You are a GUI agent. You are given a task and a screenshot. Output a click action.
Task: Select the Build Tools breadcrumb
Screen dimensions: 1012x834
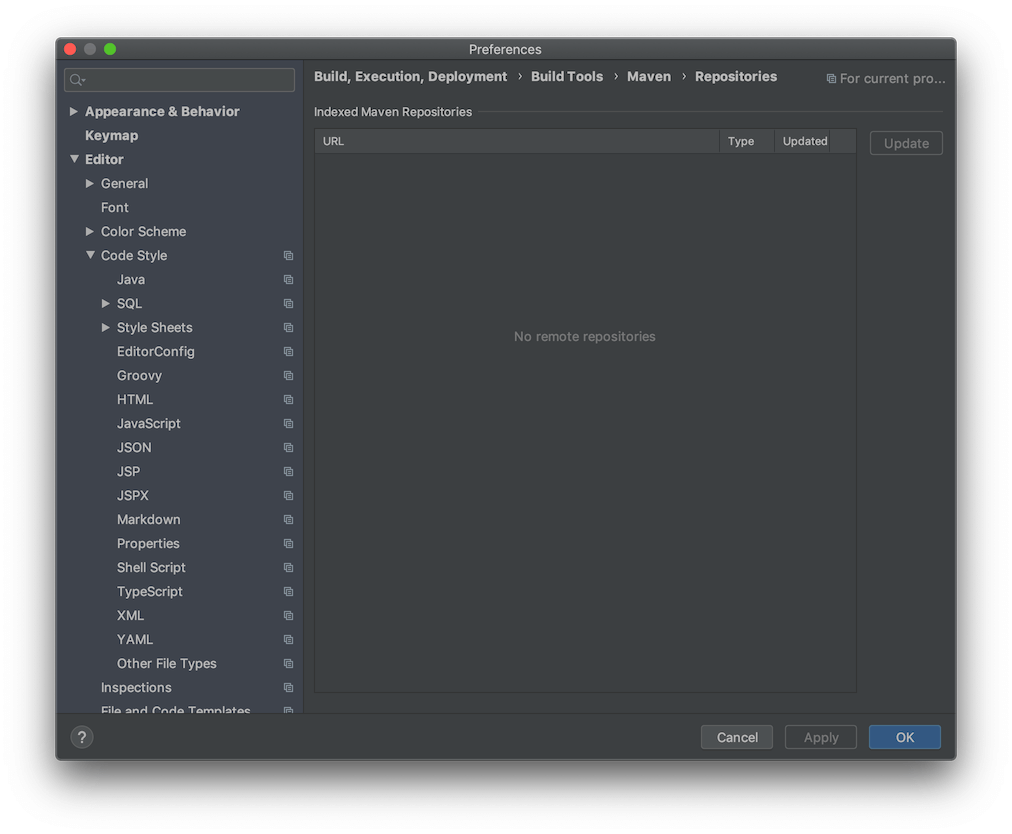[x=567, y=76]
